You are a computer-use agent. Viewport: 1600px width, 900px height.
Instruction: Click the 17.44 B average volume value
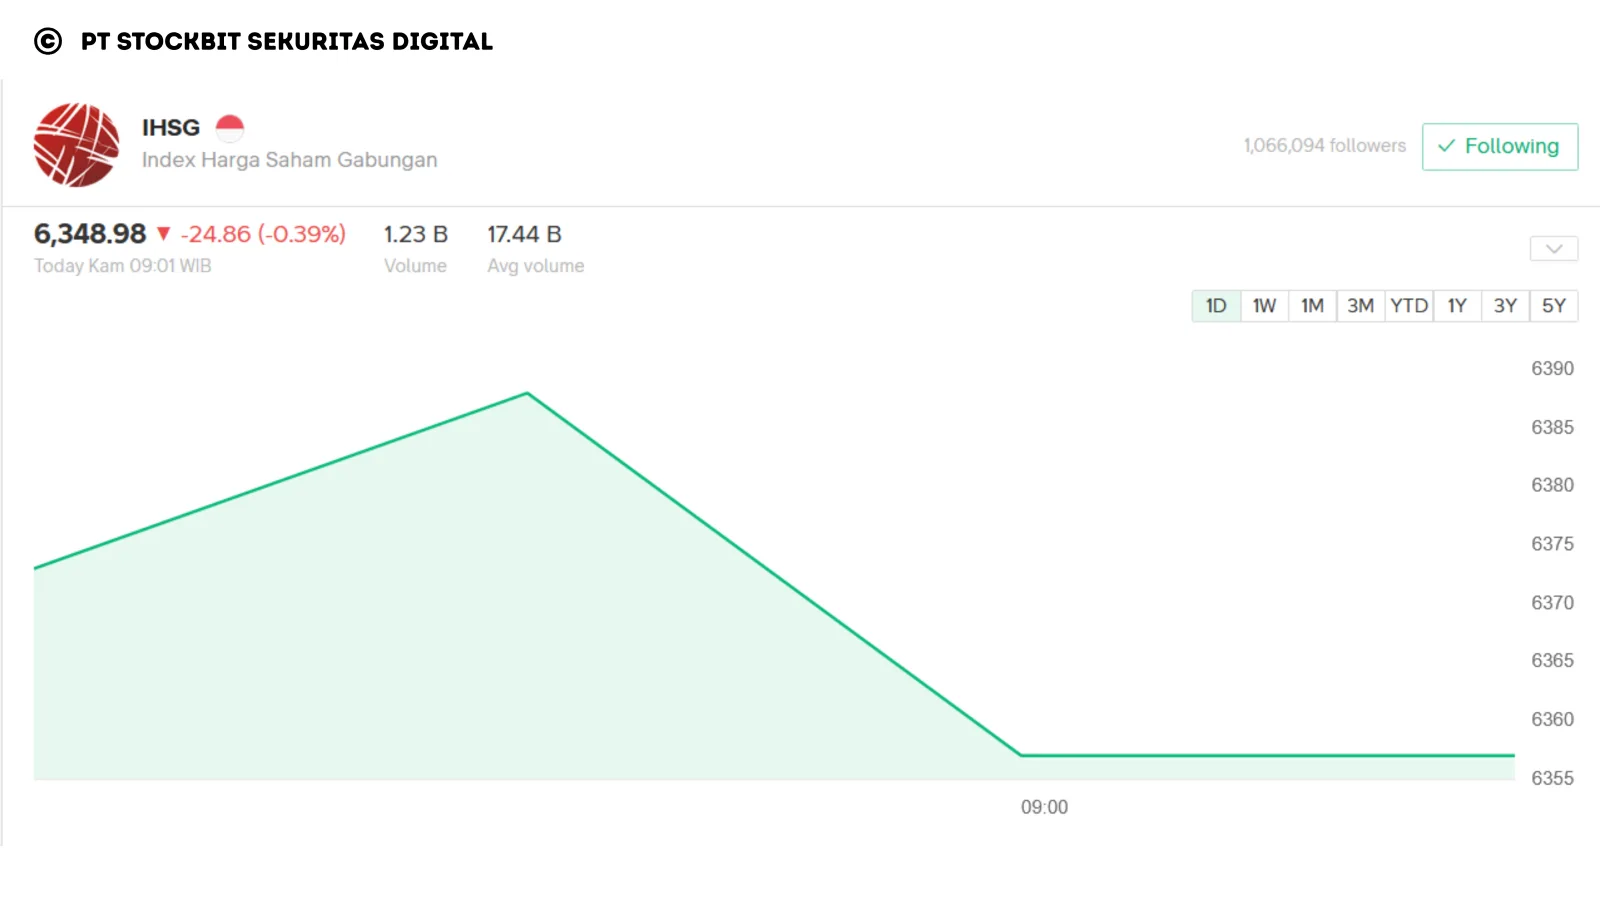tap(525, 234)
